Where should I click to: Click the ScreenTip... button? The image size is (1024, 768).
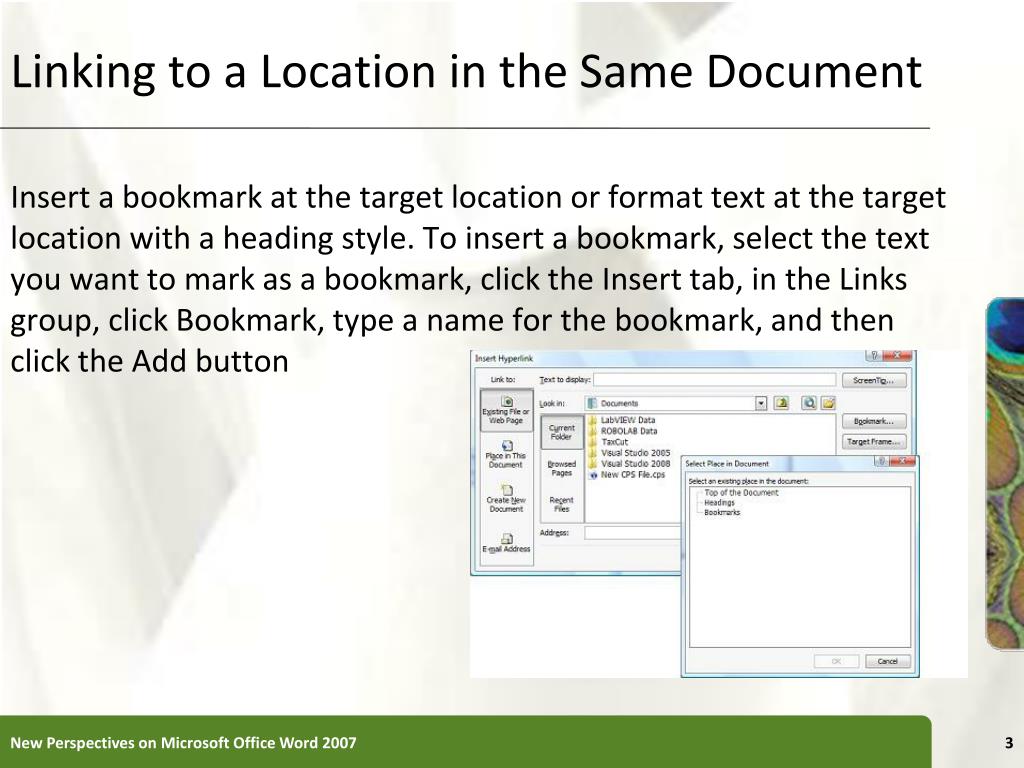(x=874, y=380)
